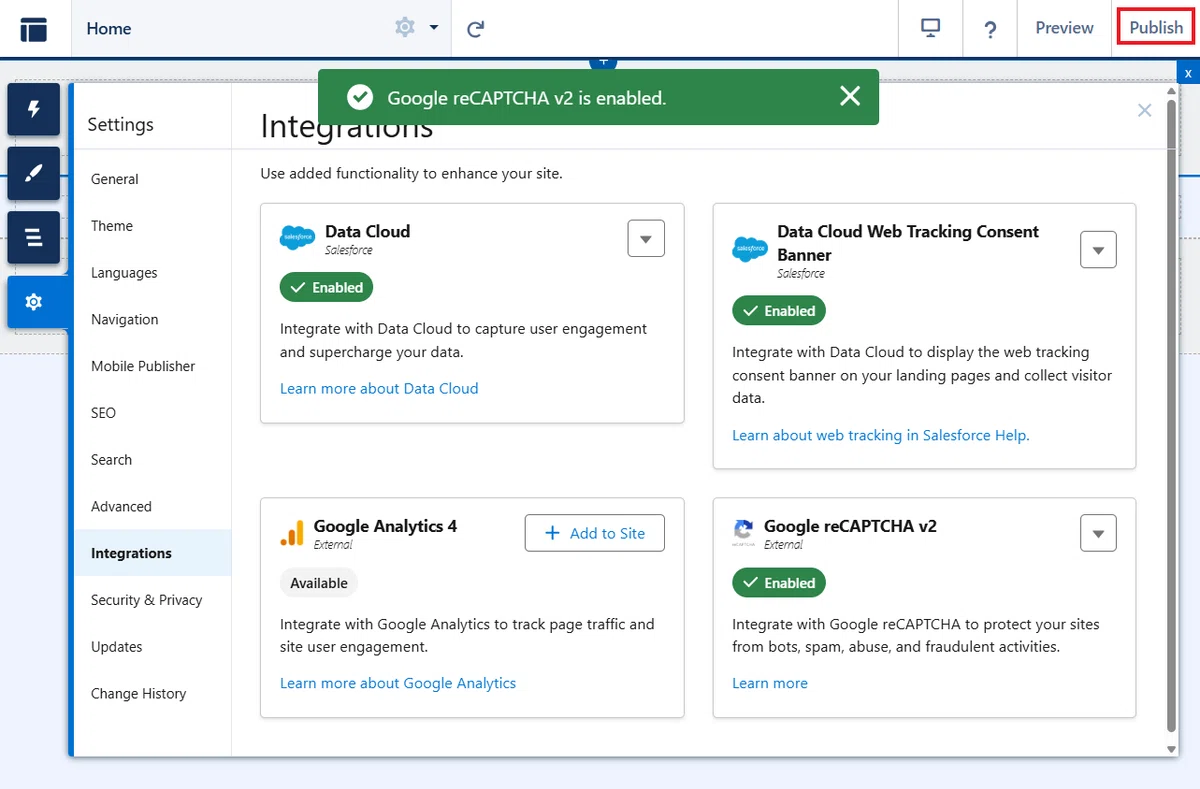This screenshot has height=789, width=1200.
Task: Click the Google reCAPTCHA v2 card title
Action: [x=850, y=526]
